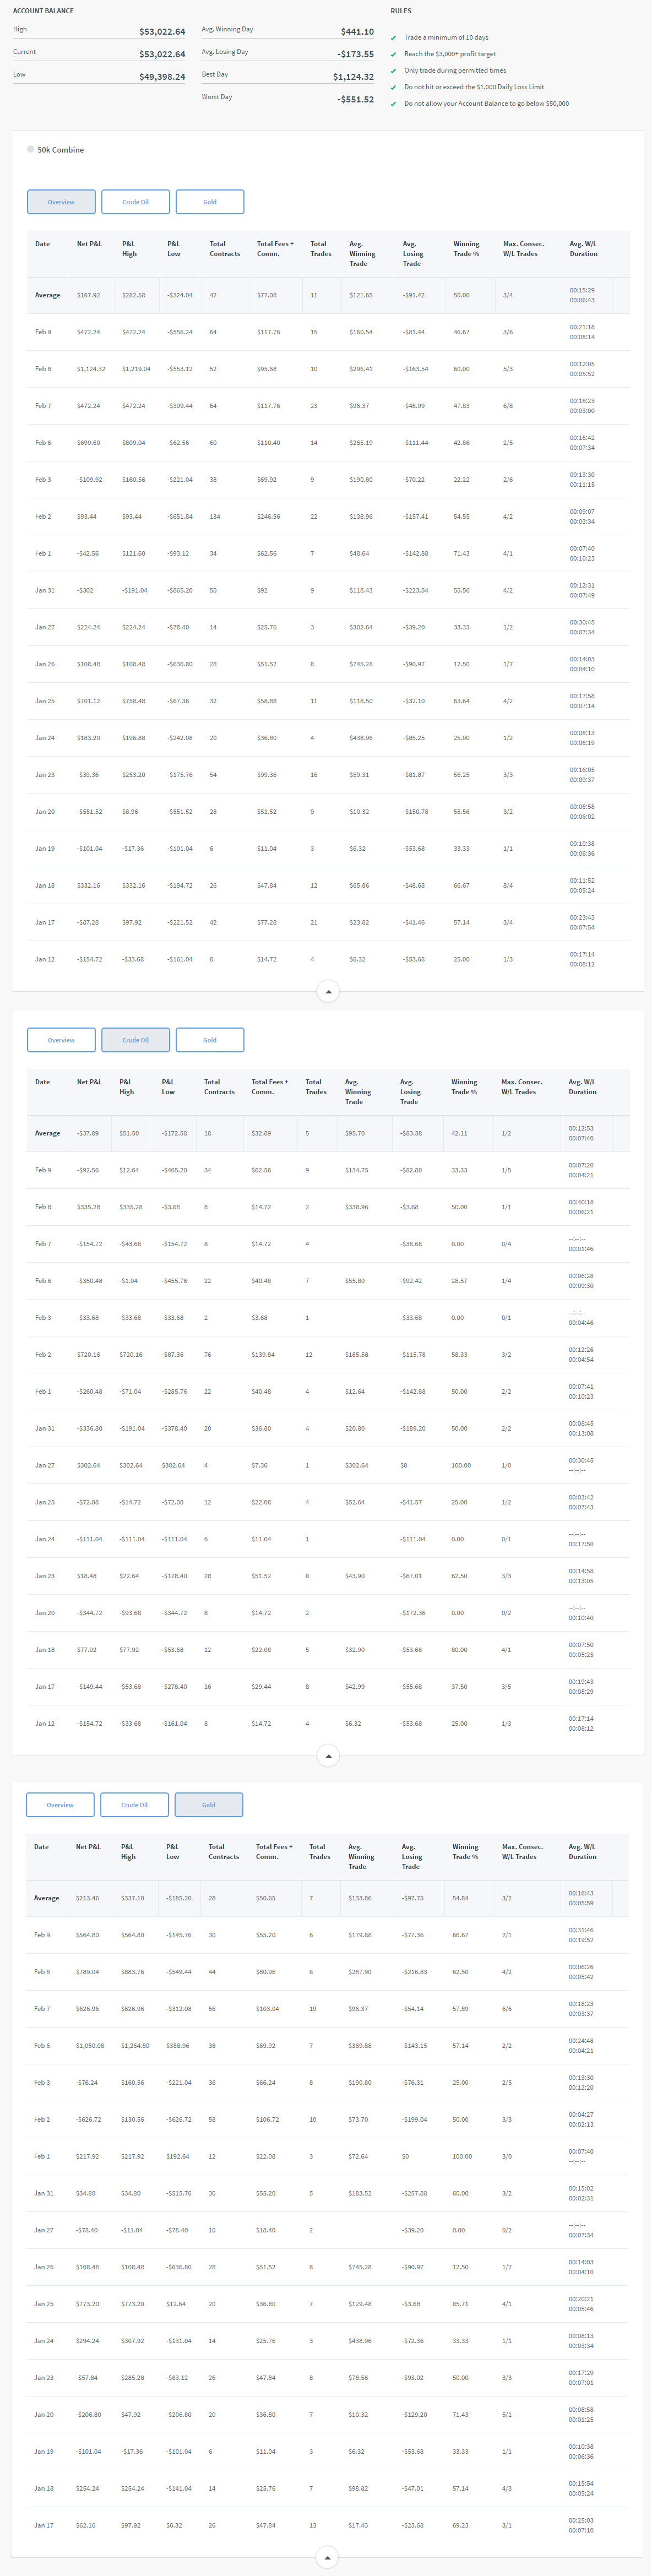Click the Crude Oil button in the bottom section
Image resolution: width=652 pixels, height=2576 pixels.
tap(134, 1805)
